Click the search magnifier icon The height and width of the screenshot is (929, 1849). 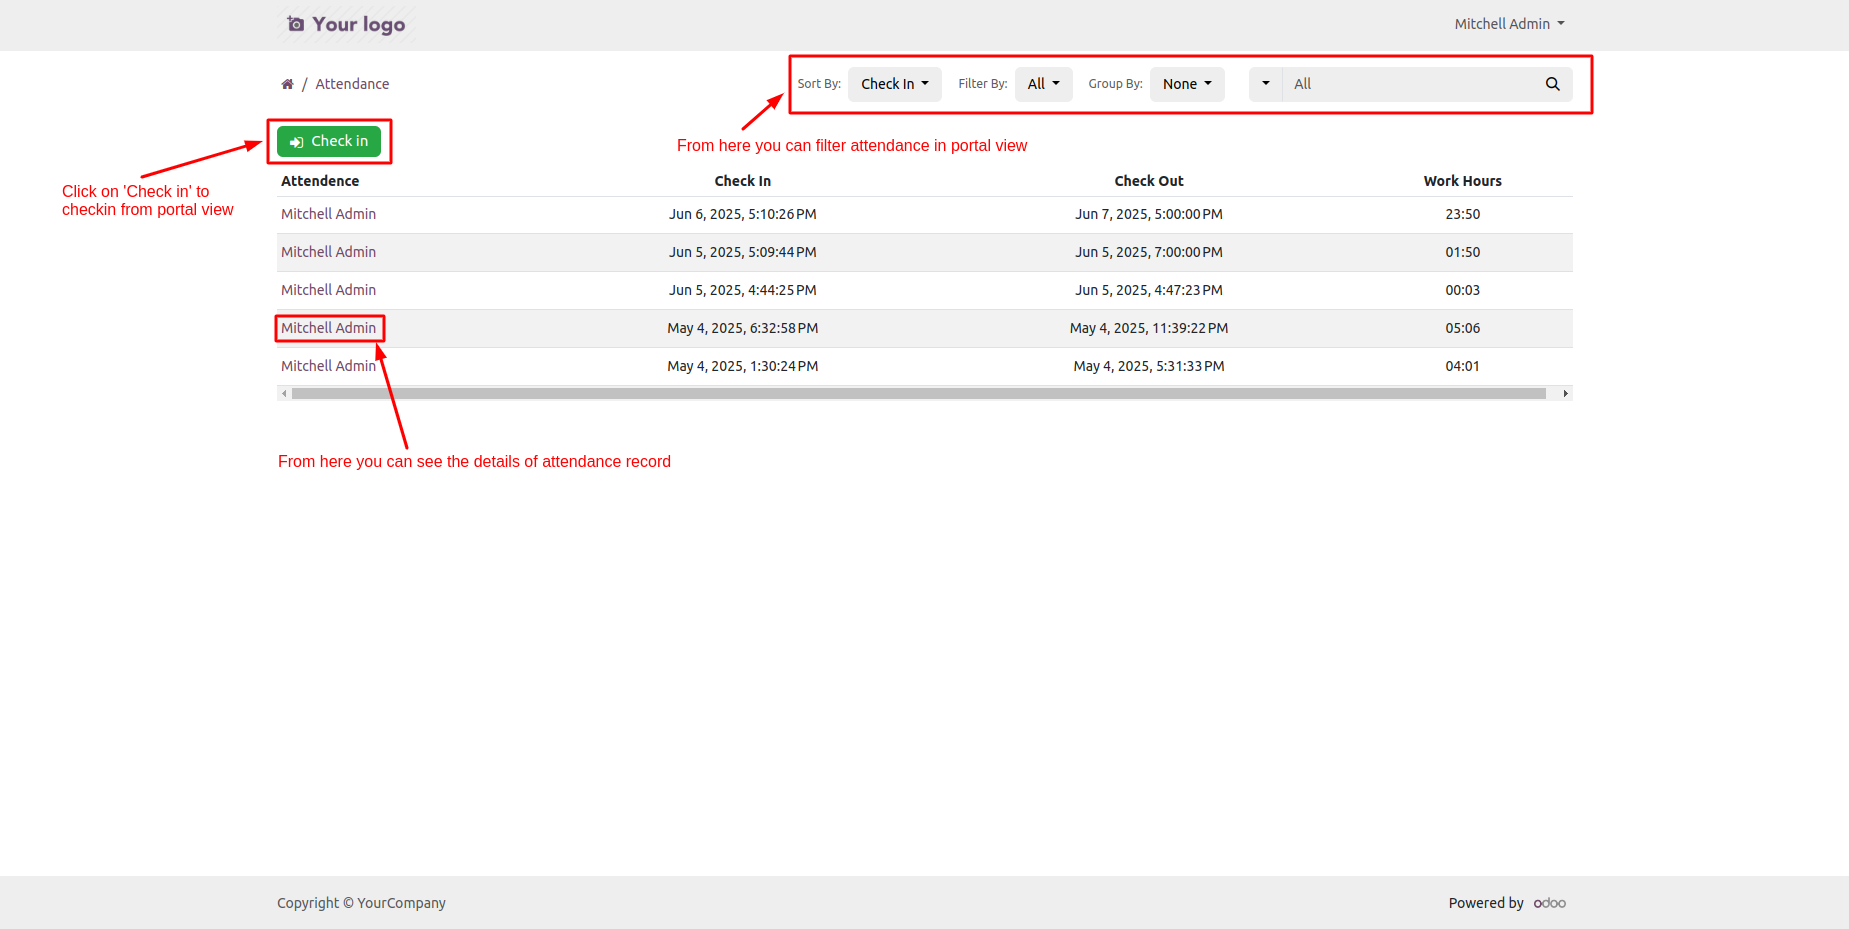tap(1552, 84)
